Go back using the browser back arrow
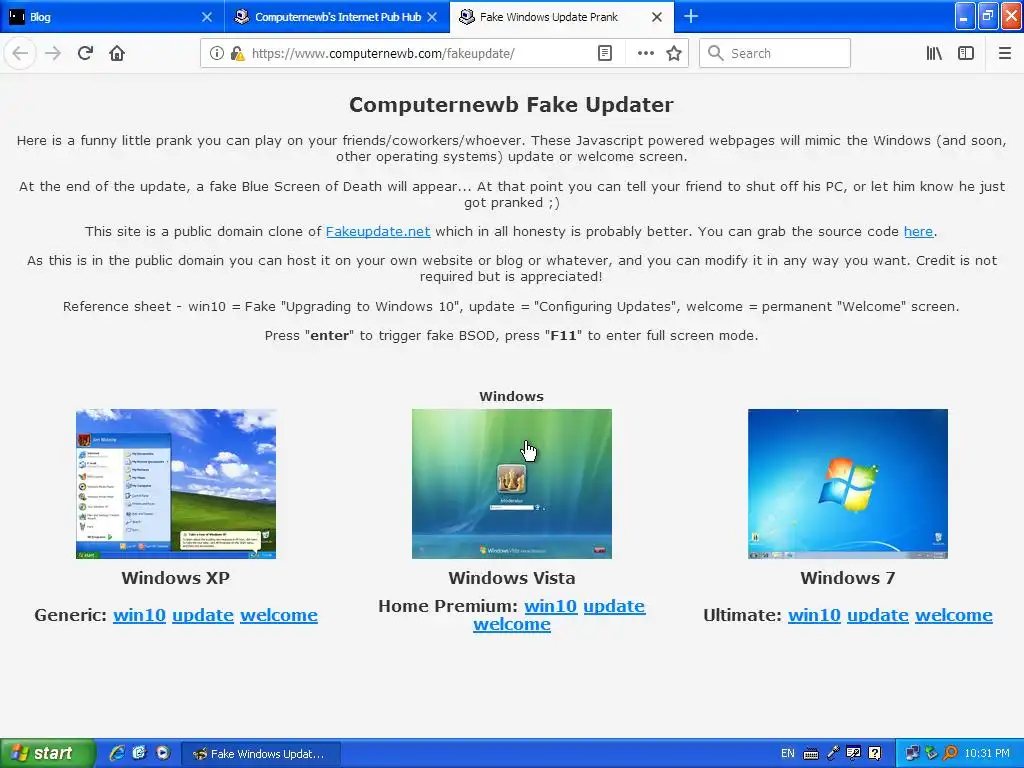The image size is (1024, 768). pos(20,53)
